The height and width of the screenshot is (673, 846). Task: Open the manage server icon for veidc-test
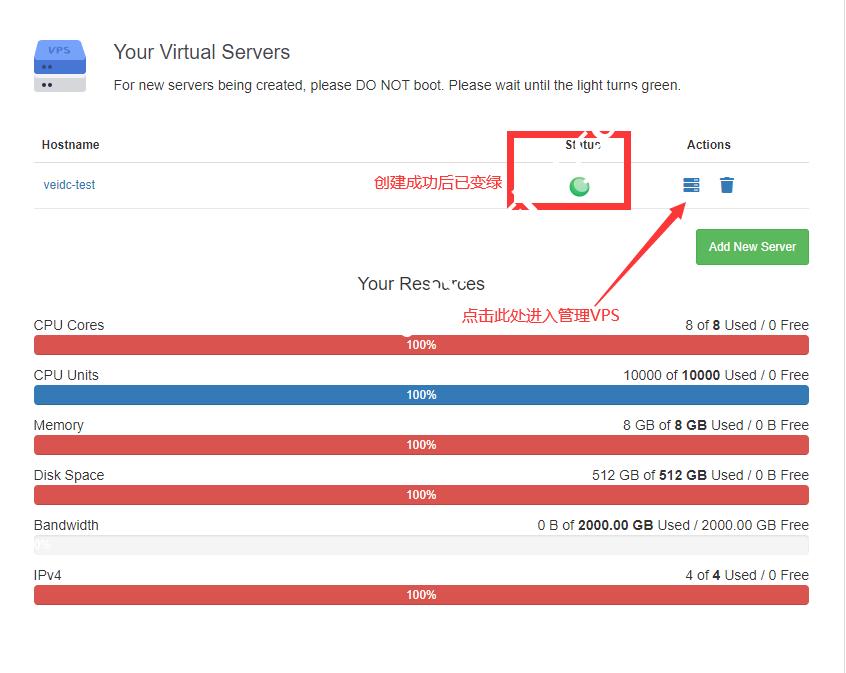click(x=691, y=185)
